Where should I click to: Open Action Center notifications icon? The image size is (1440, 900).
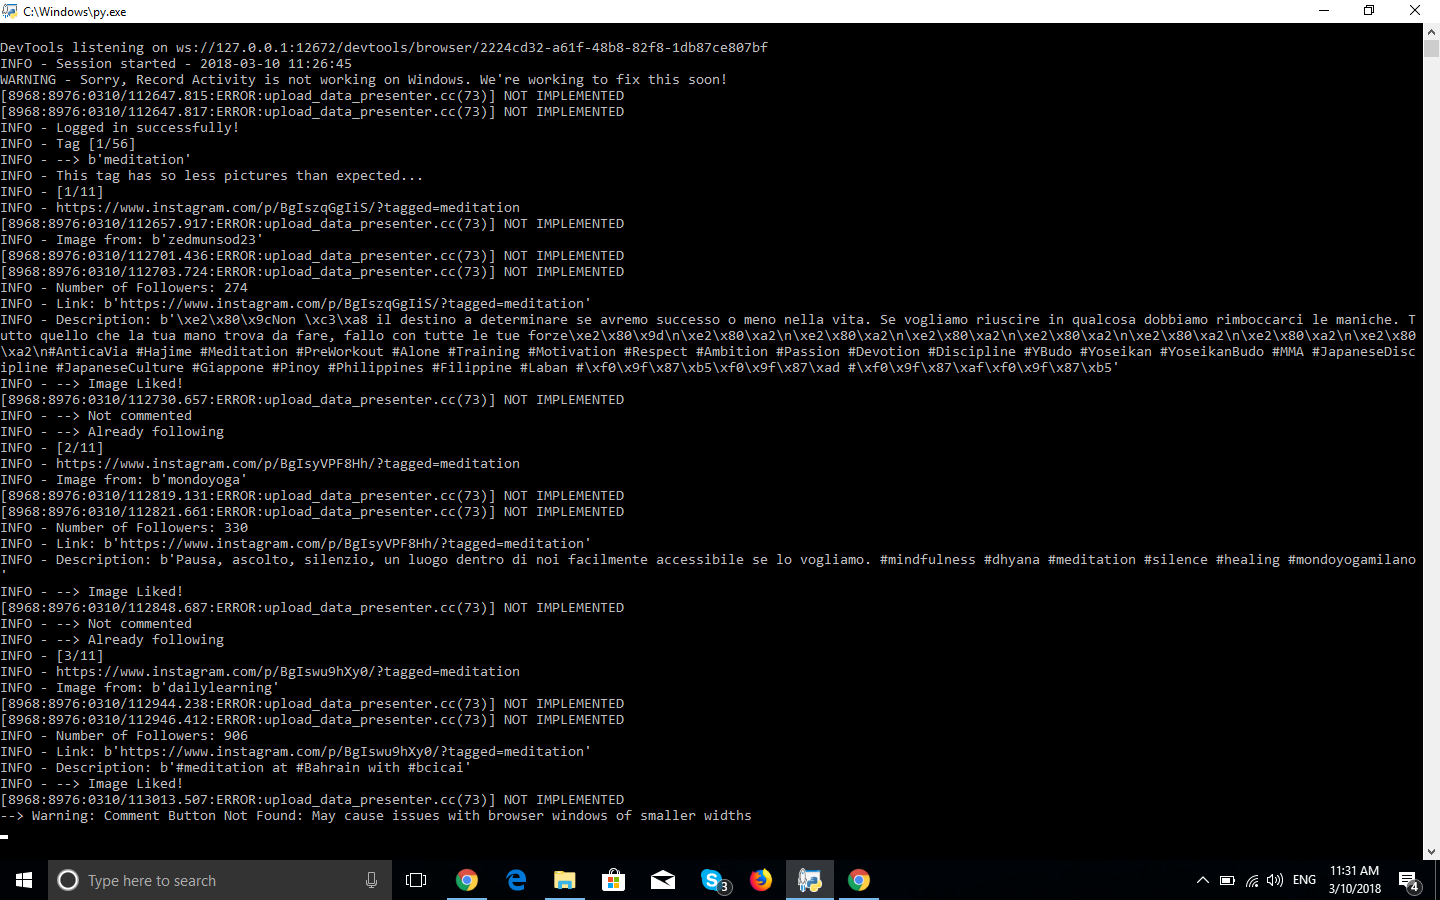coord(1409,881)
